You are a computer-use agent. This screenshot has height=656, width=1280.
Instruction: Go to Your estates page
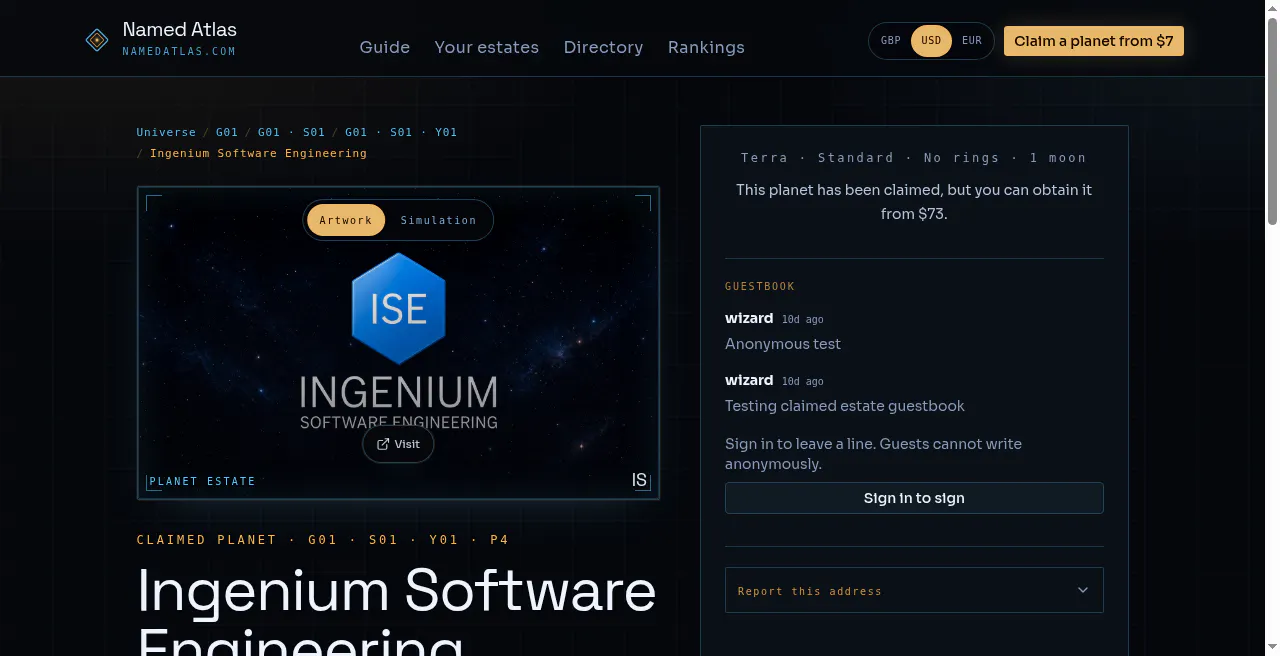[487, 47]
